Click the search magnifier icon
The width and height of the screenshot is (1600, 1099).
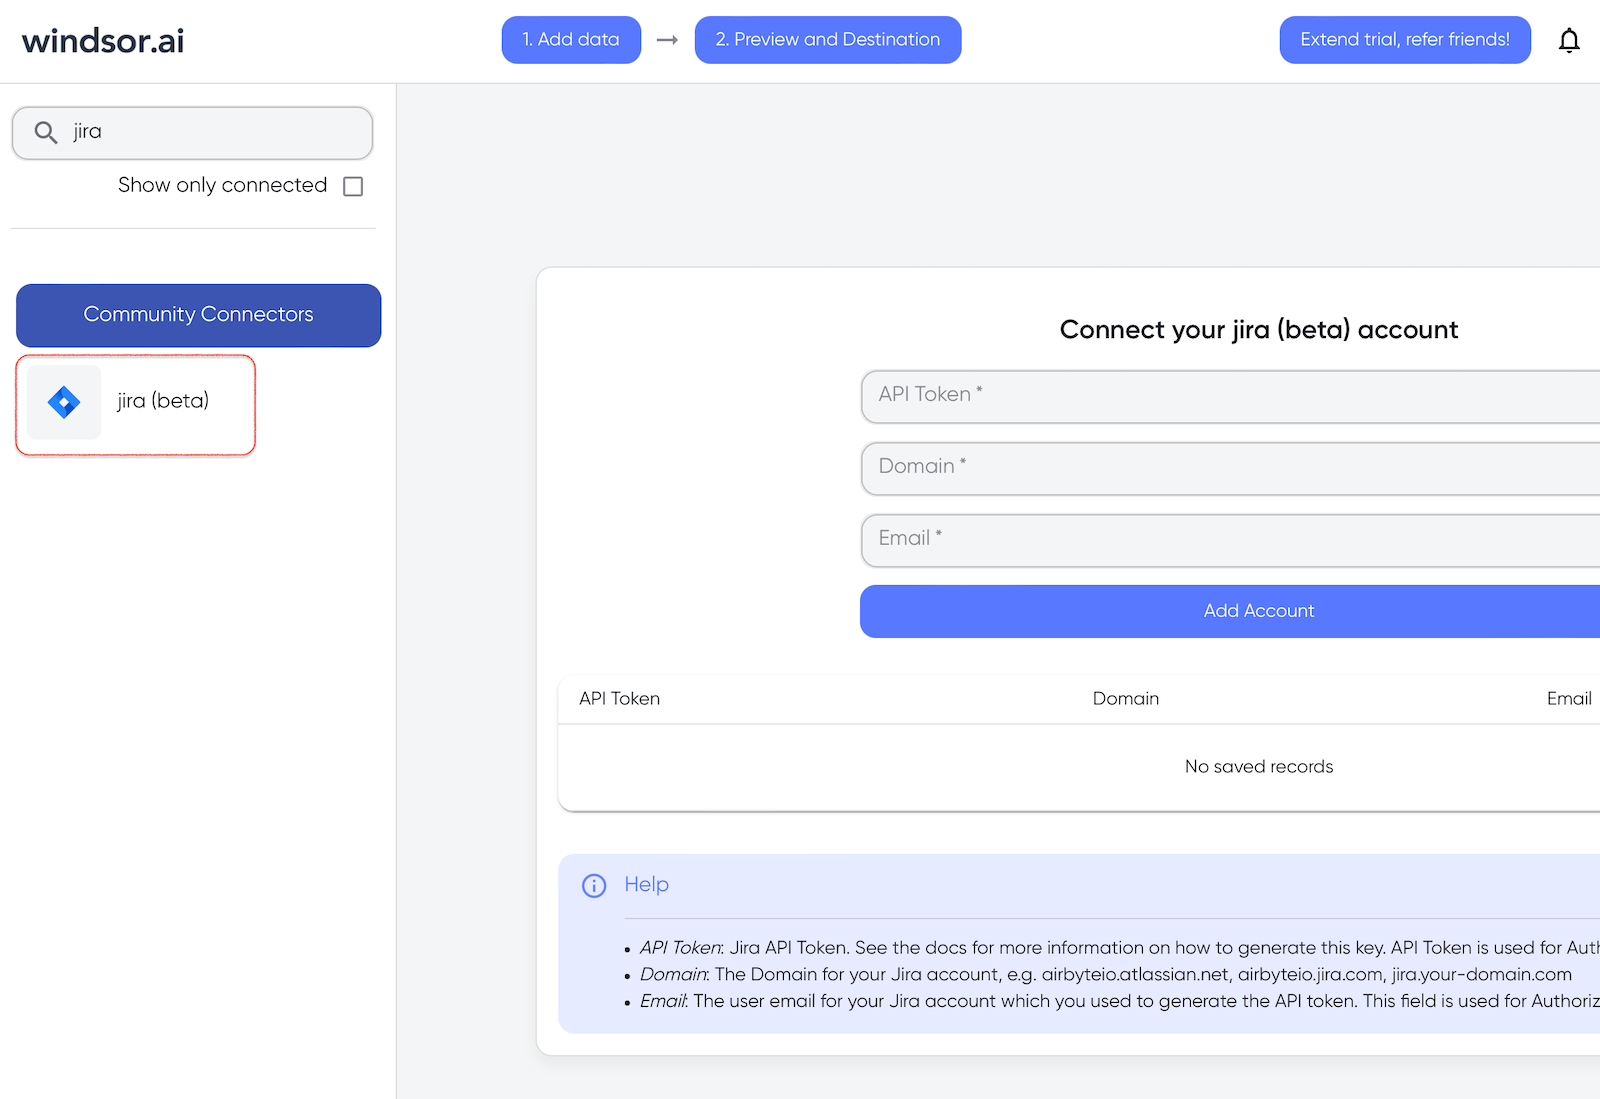(x=45, y=131)
